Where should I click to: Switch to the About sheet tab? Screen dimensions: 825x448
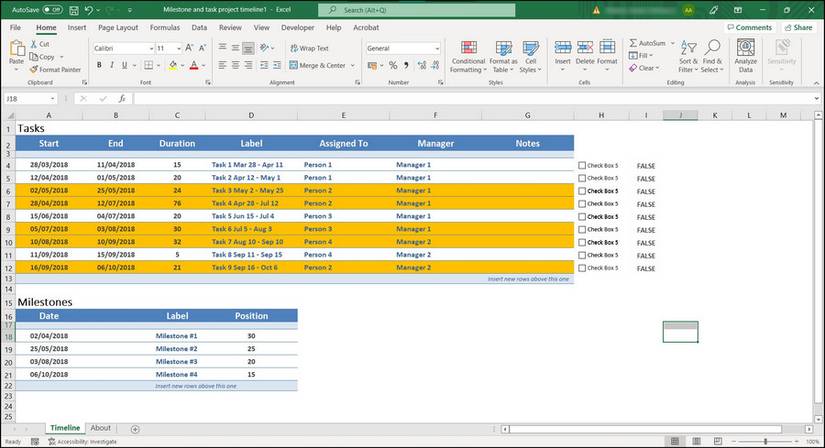[101, 428]
